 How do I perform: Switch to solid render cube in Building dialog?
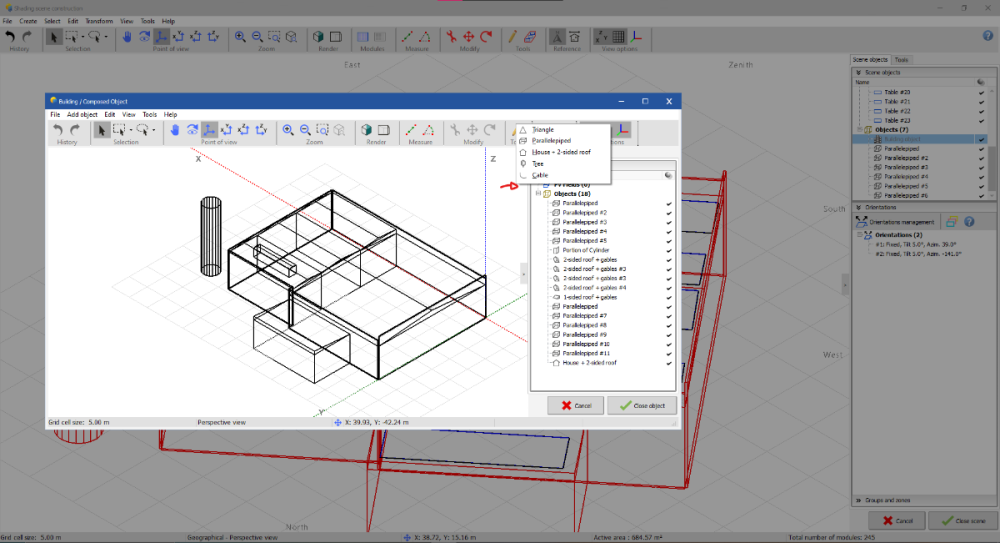click(x=367, y=130)
